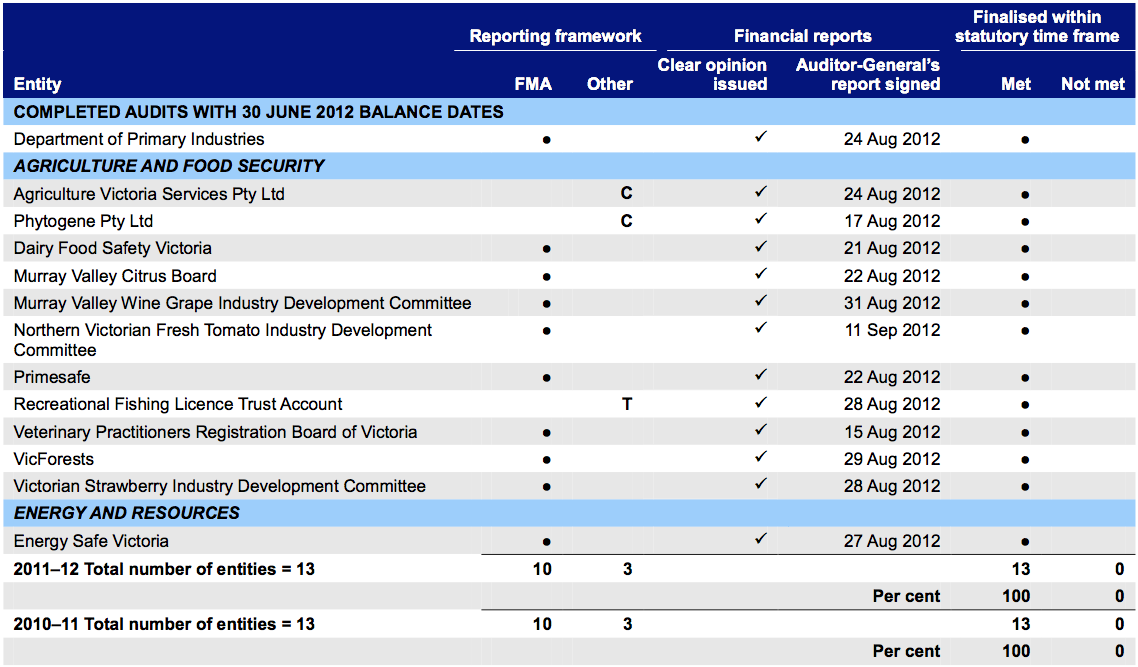Select the "29 Aug 2012" signed date
Viewport: 1138px width, 667px height.
[x=892, y=459]
